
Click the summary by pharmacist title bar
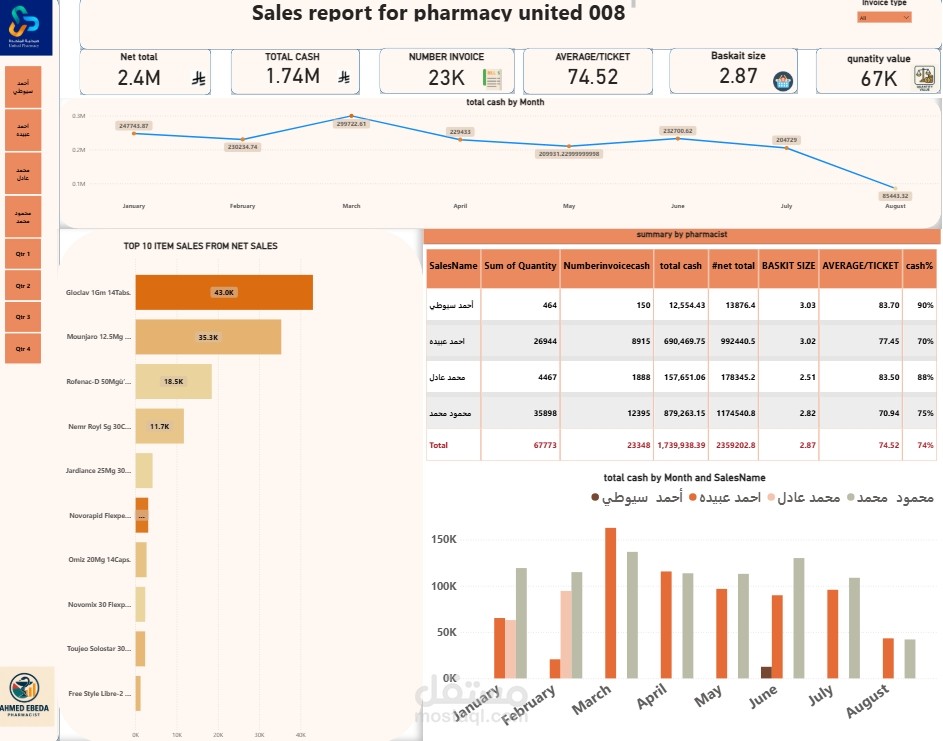pos(682,235)
